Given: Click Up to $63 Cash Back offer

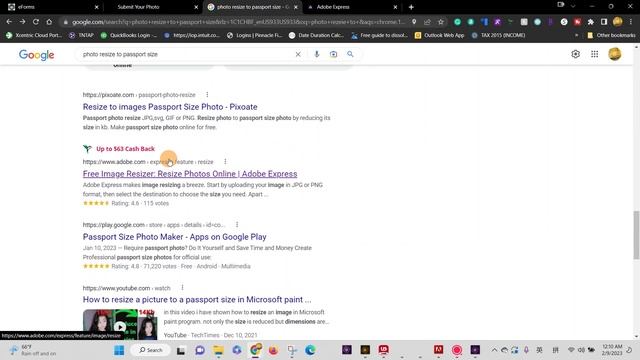Looking at the screenshot, I should [125, 149].
